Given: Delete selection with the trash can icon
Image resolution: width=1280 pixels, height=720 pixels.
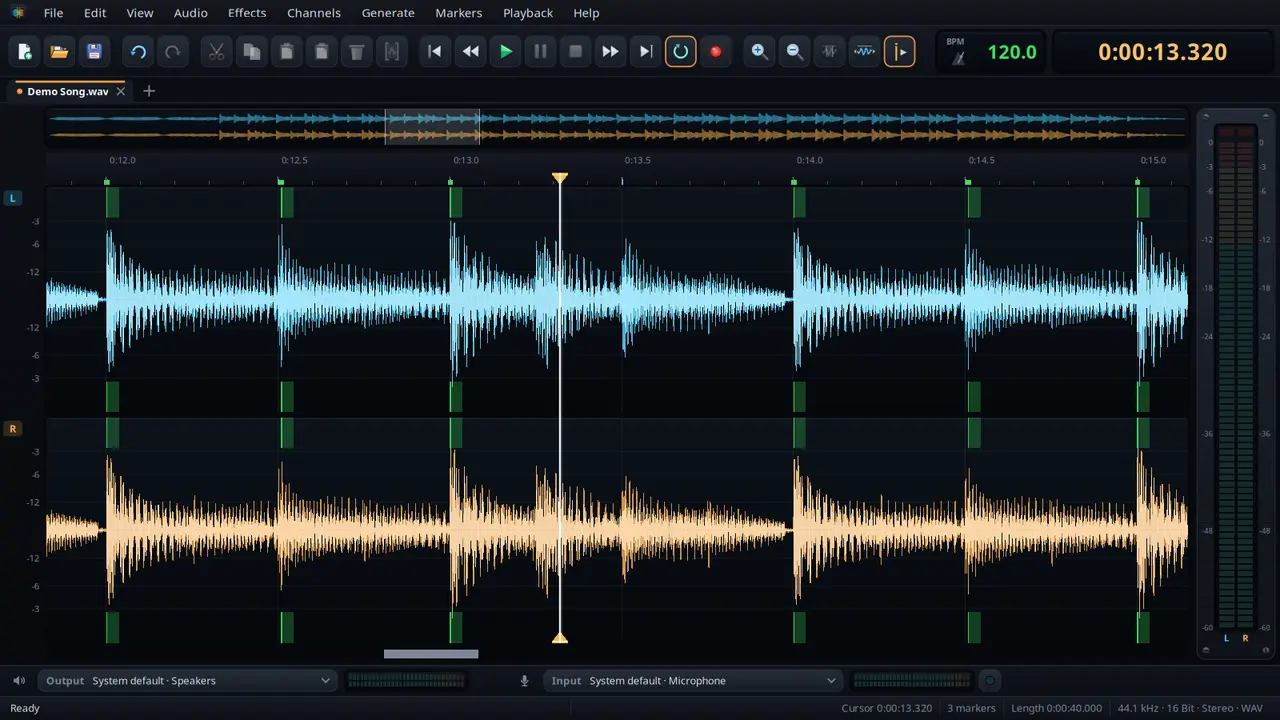Looking at the screenshot, I should [357, 52].
